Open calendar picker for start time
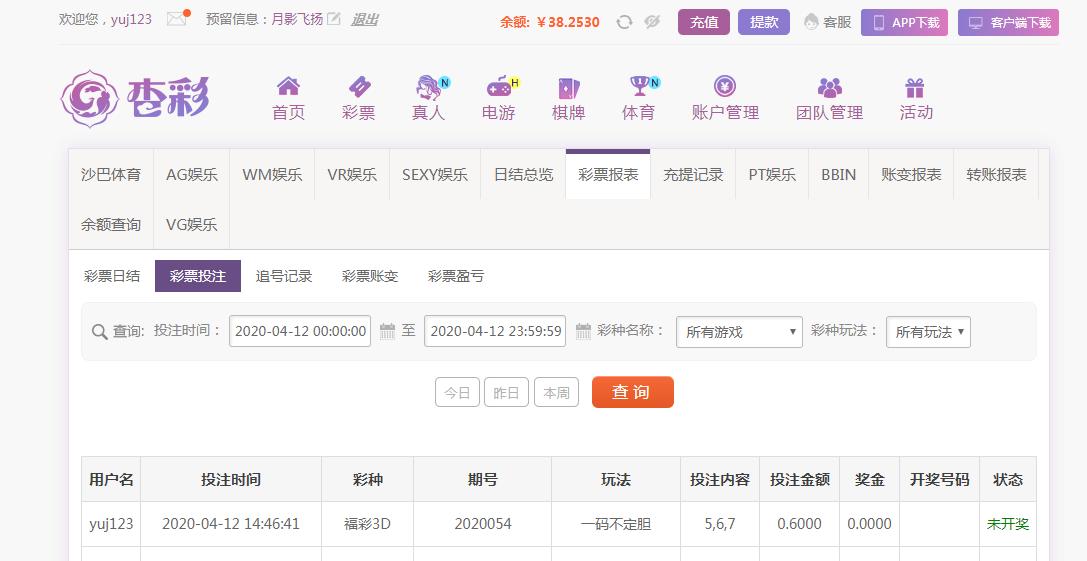1087x561 pixels. 388,331
